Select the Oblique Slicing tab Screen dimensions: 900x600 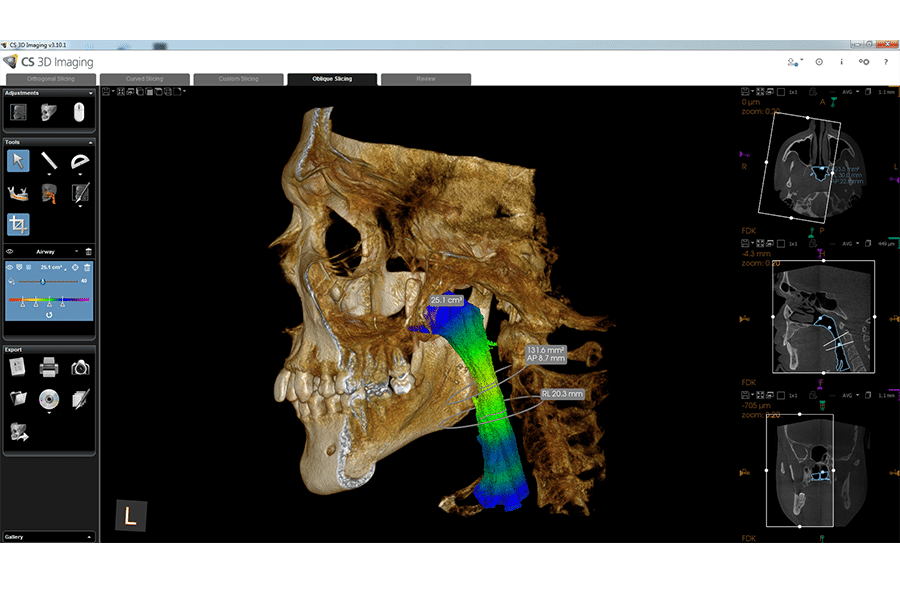pyautogui.click(x=332, y=79)
